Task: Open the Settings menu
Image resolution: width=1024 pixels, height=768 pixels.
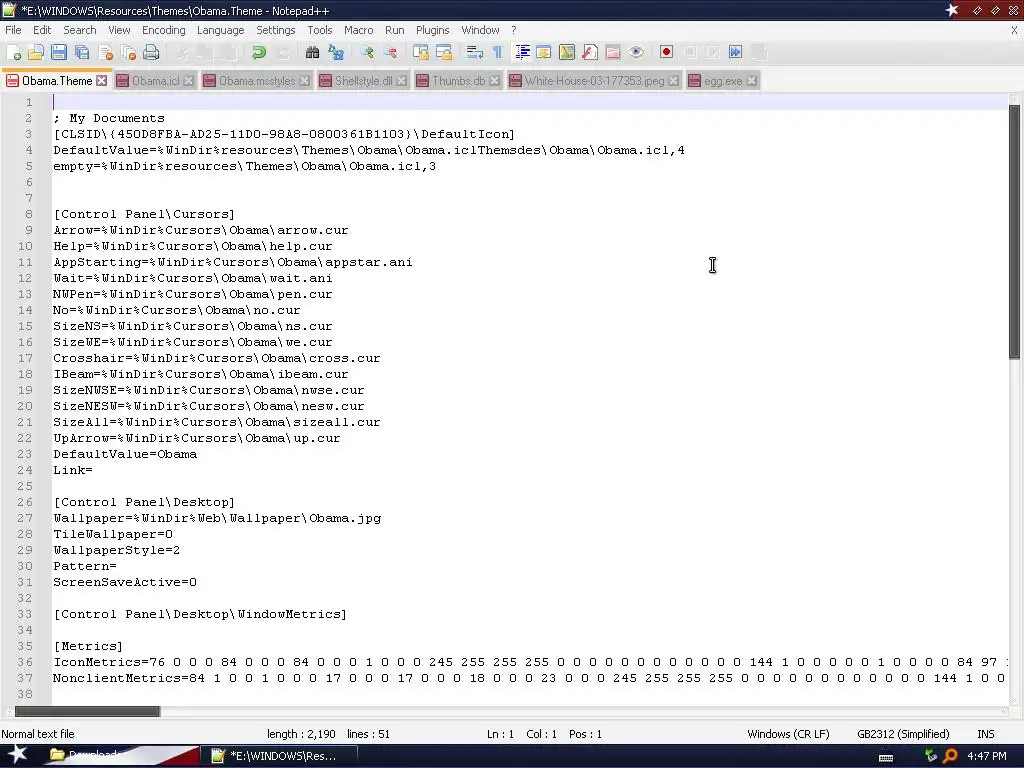Action: click(x=276, y=30)
